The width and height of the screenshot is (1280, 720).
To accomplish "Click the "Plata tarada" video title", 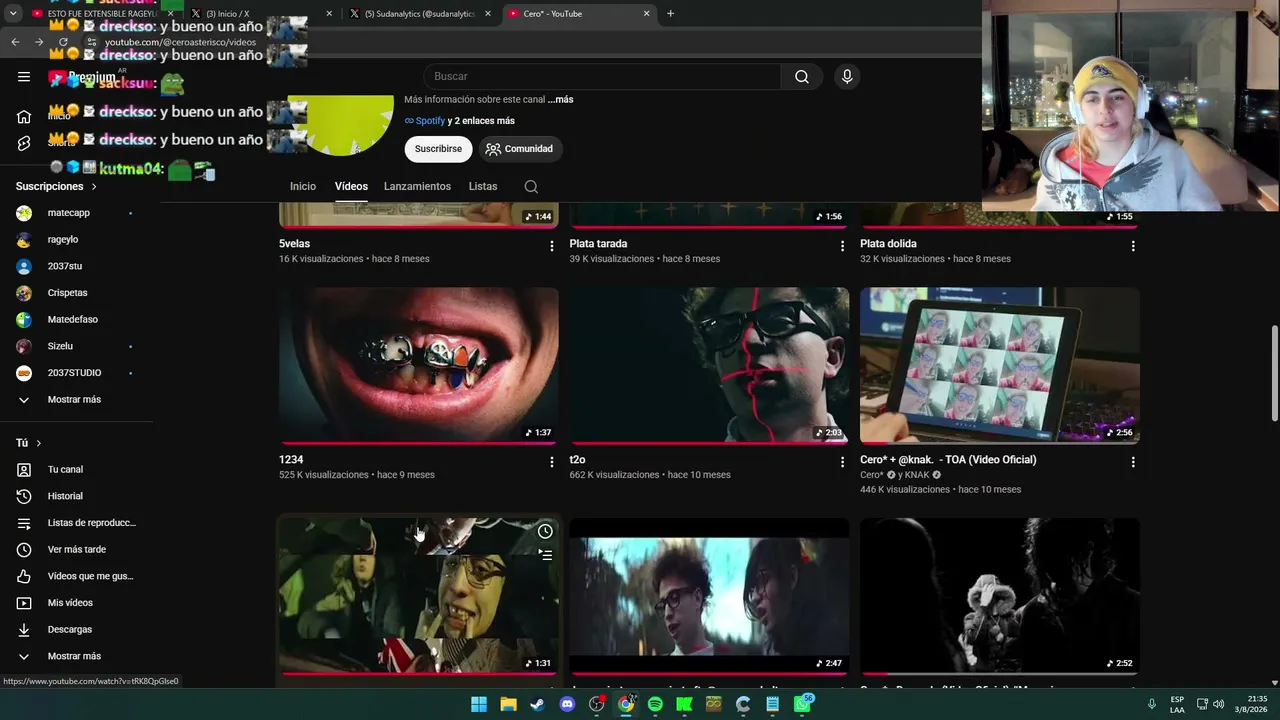I will (598, 244).
